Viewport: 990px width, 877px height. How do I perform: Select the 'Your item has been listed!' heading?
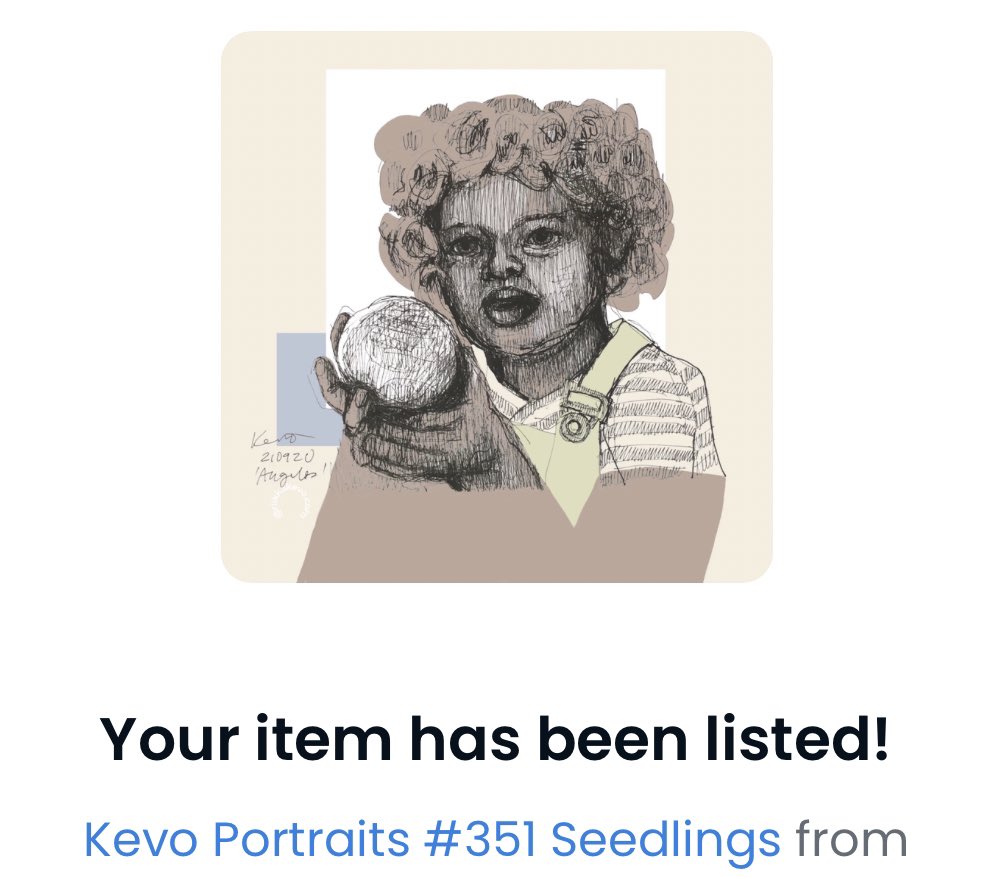(495, 739)
